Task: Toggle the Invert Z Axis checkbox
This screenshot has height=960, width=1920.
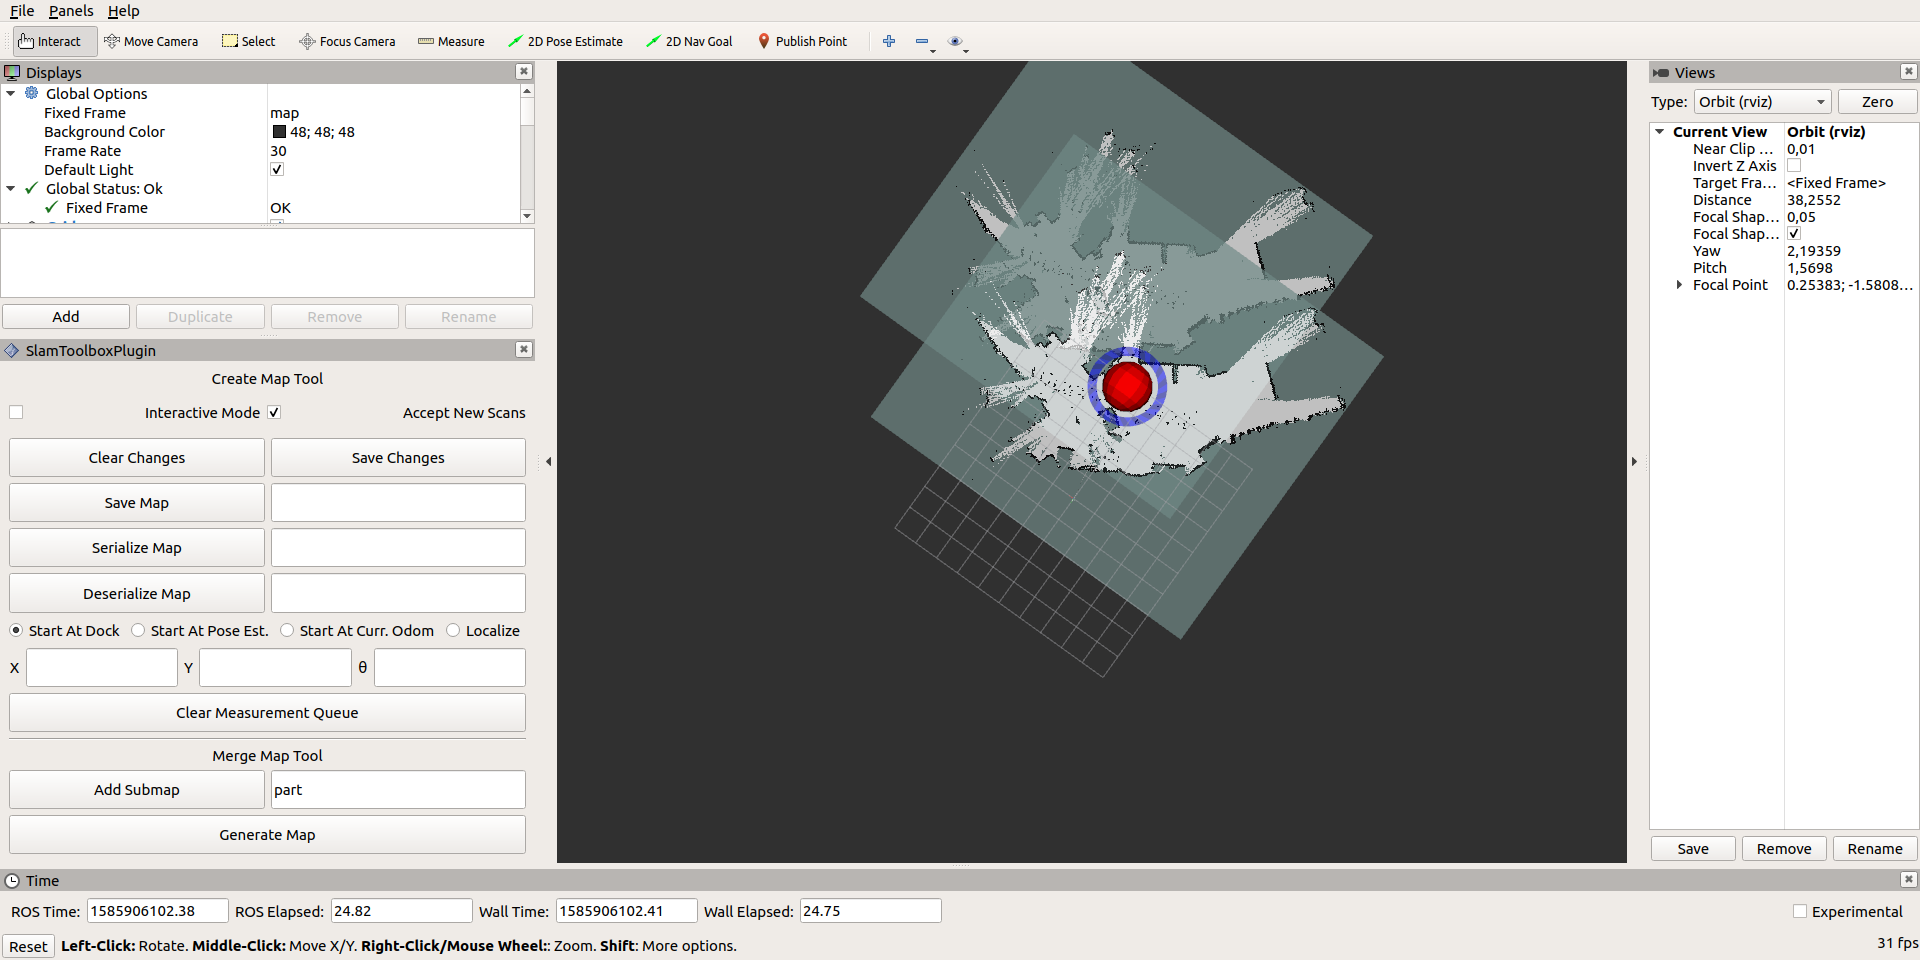Action: [1795, 166]
